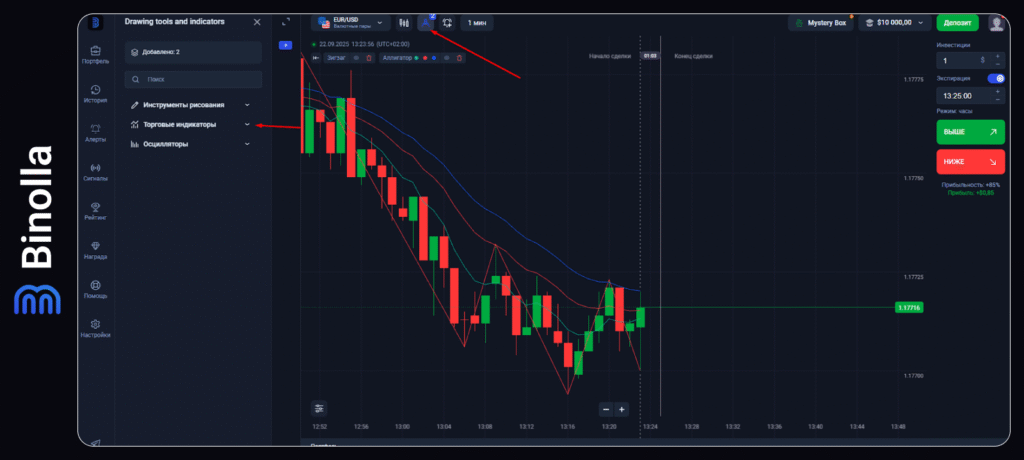1024x460 pixels.
Task: Open the Рейтинг sidebar item
Action: pyautogui.click(x=95, y=210)
